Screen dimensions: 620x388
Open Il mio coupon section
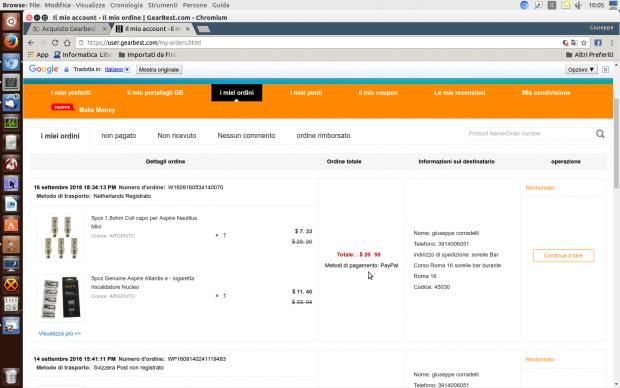point(378,93)
